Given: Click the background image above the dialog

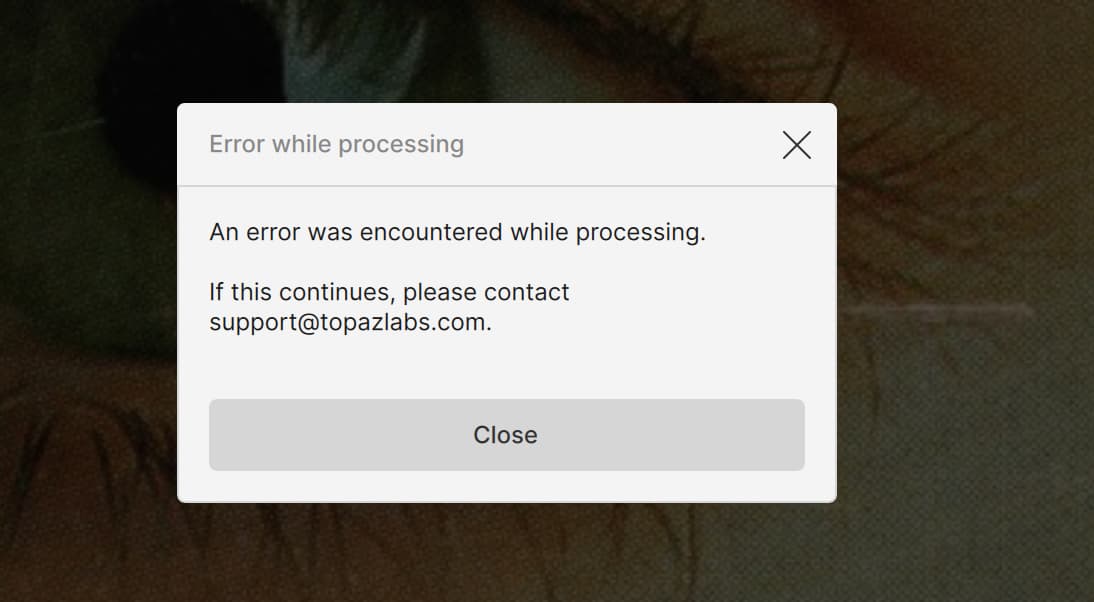Looking at the screenshot, I should (506, 50).
